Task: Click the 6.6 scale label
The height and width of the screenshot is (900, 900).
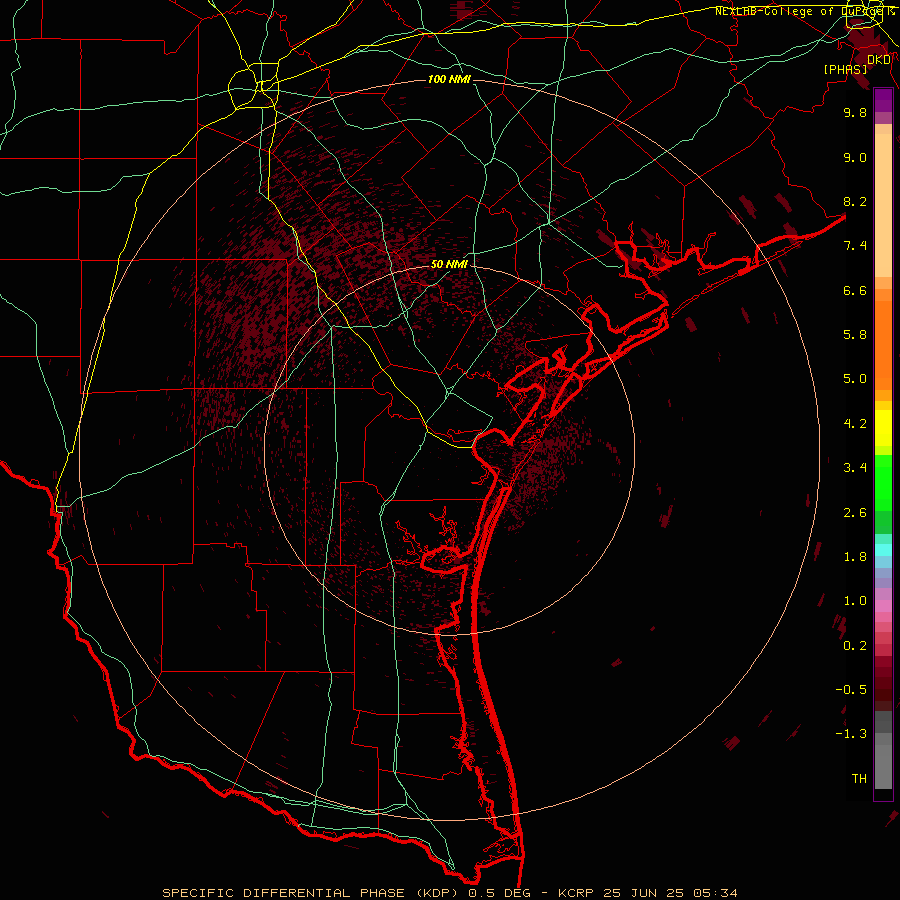Action: (855, 290)
